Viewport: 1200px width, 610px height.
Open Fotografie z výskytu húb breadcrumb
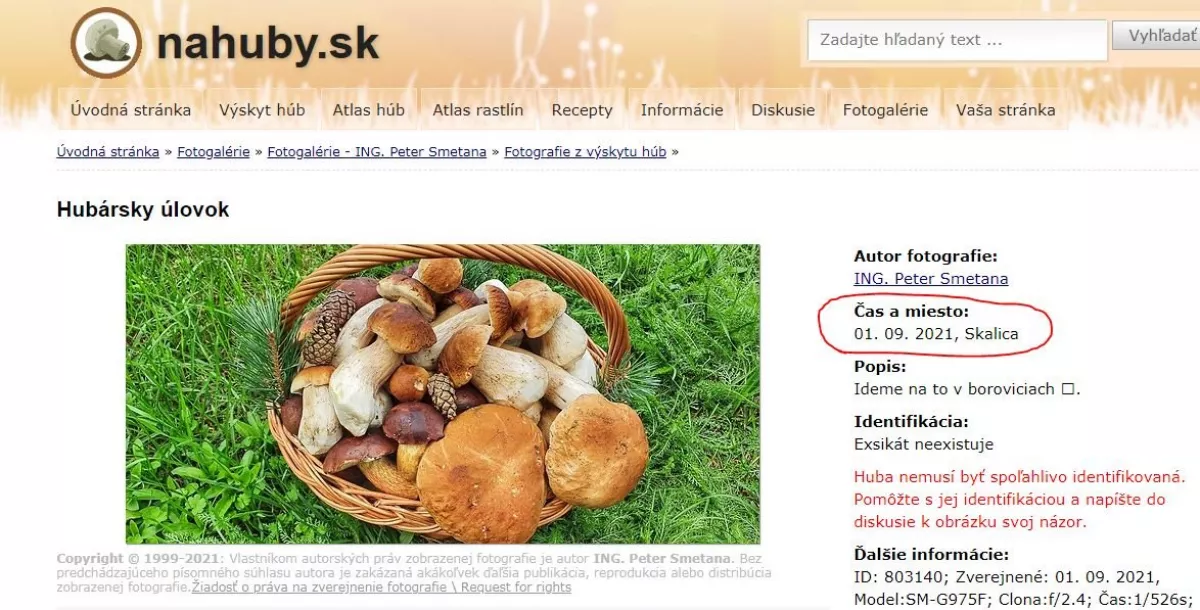tap(585, 152)
